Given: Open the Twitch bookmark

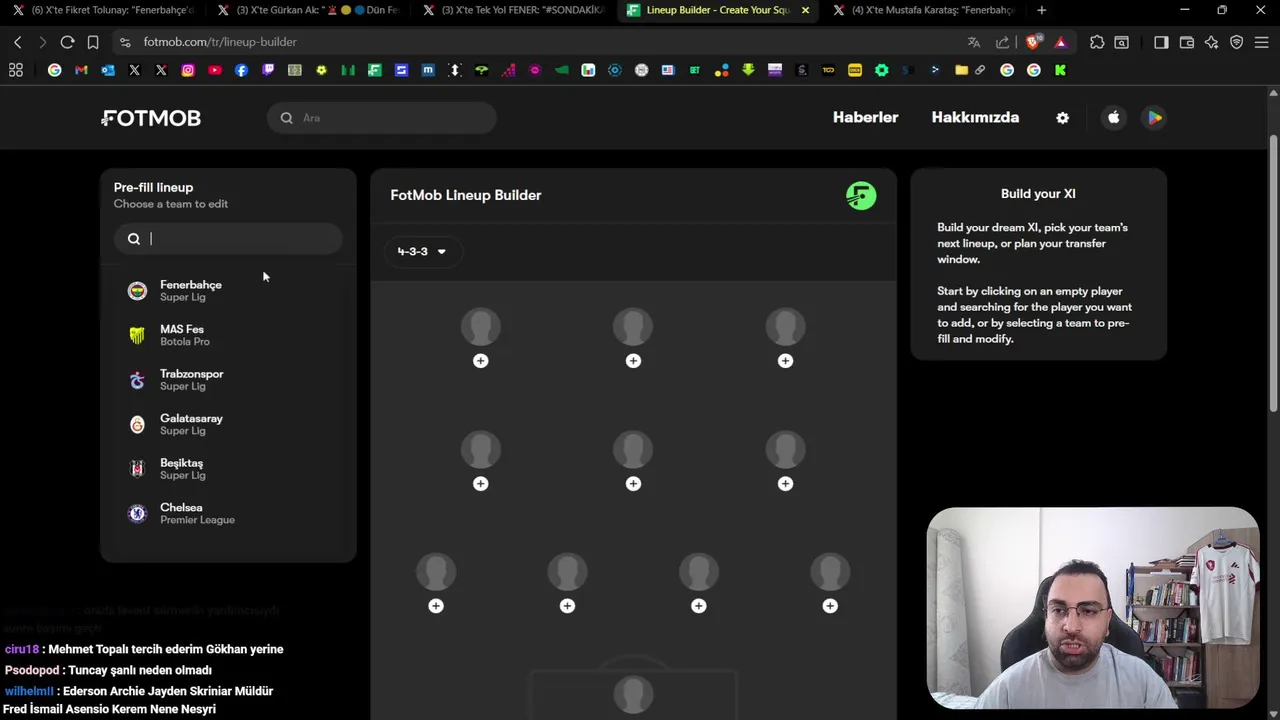Looking at the screenshot, I should (x=268, y=70).
